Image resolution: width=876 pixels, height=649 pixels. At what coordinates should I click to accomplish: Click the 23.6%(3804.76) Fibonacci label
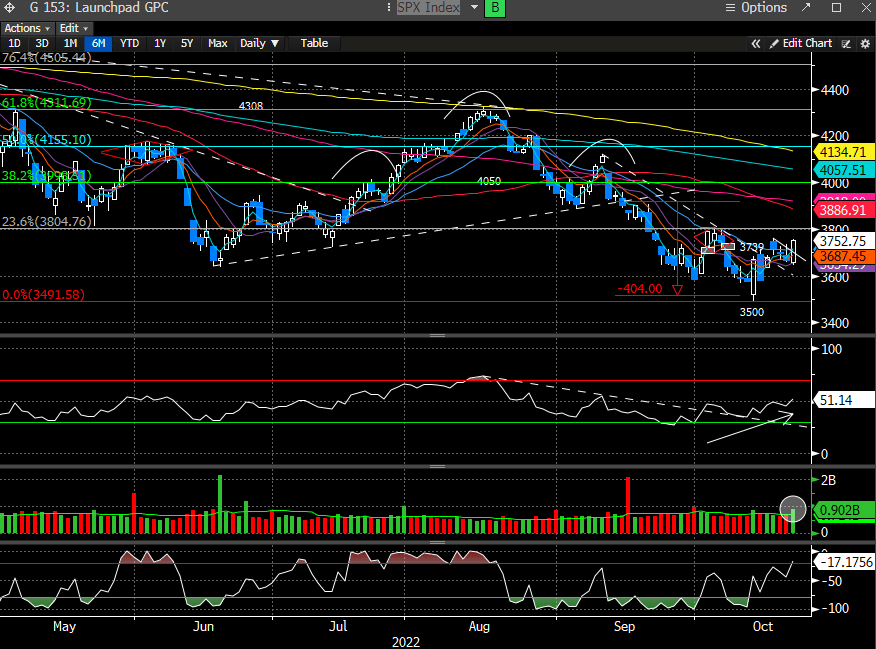click(46, 221)
